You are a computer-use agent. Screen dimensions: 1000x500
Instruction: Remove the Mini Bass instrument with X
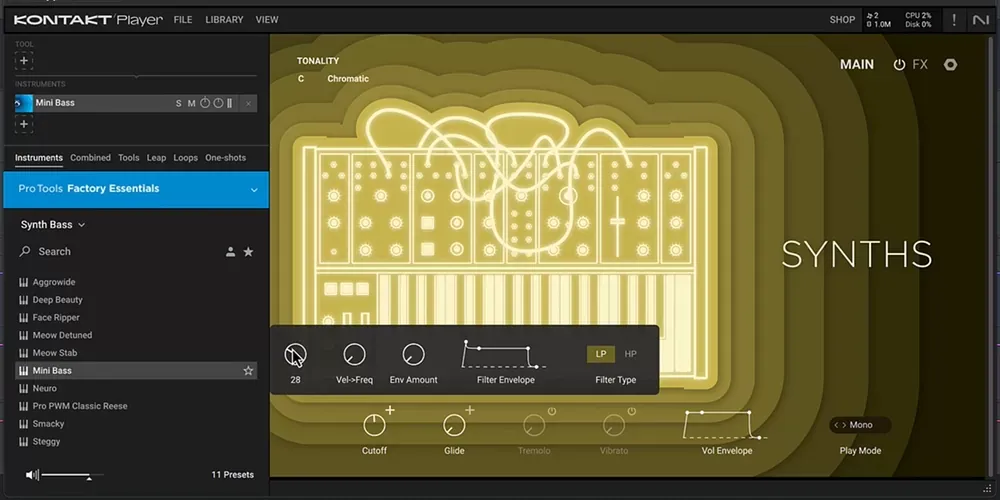click(249, 103)
